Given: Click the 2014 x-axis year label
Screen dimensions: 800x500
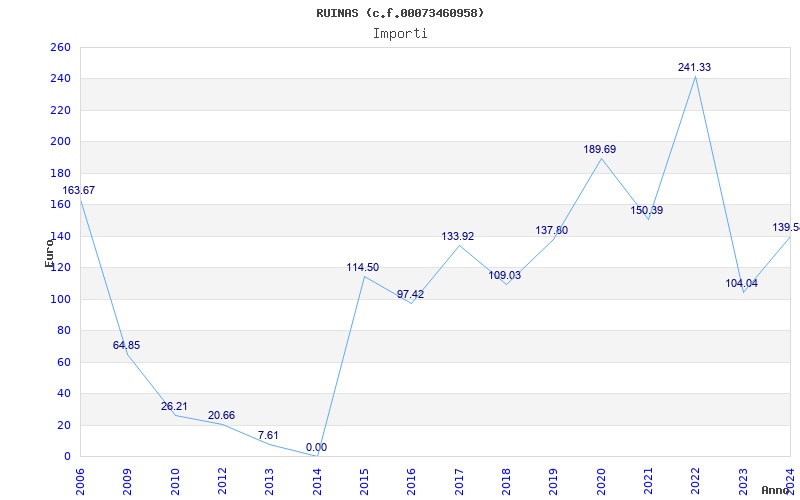Looking at the screenshot, I should pyautogui.click(x=317, y=482).
